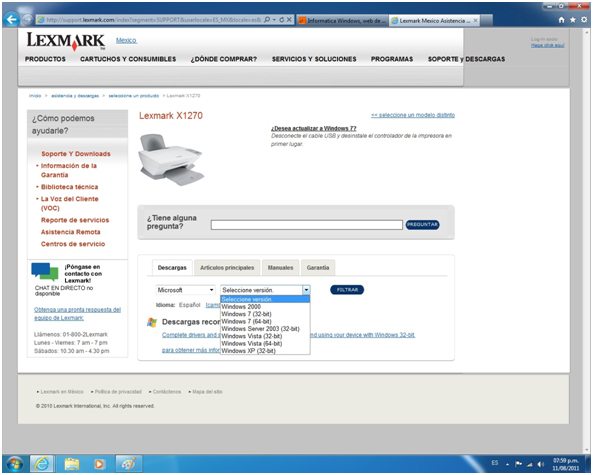This screenshot has height=475, width=593.
Task: Open Centros de servicio link
Action: [73, 244]
